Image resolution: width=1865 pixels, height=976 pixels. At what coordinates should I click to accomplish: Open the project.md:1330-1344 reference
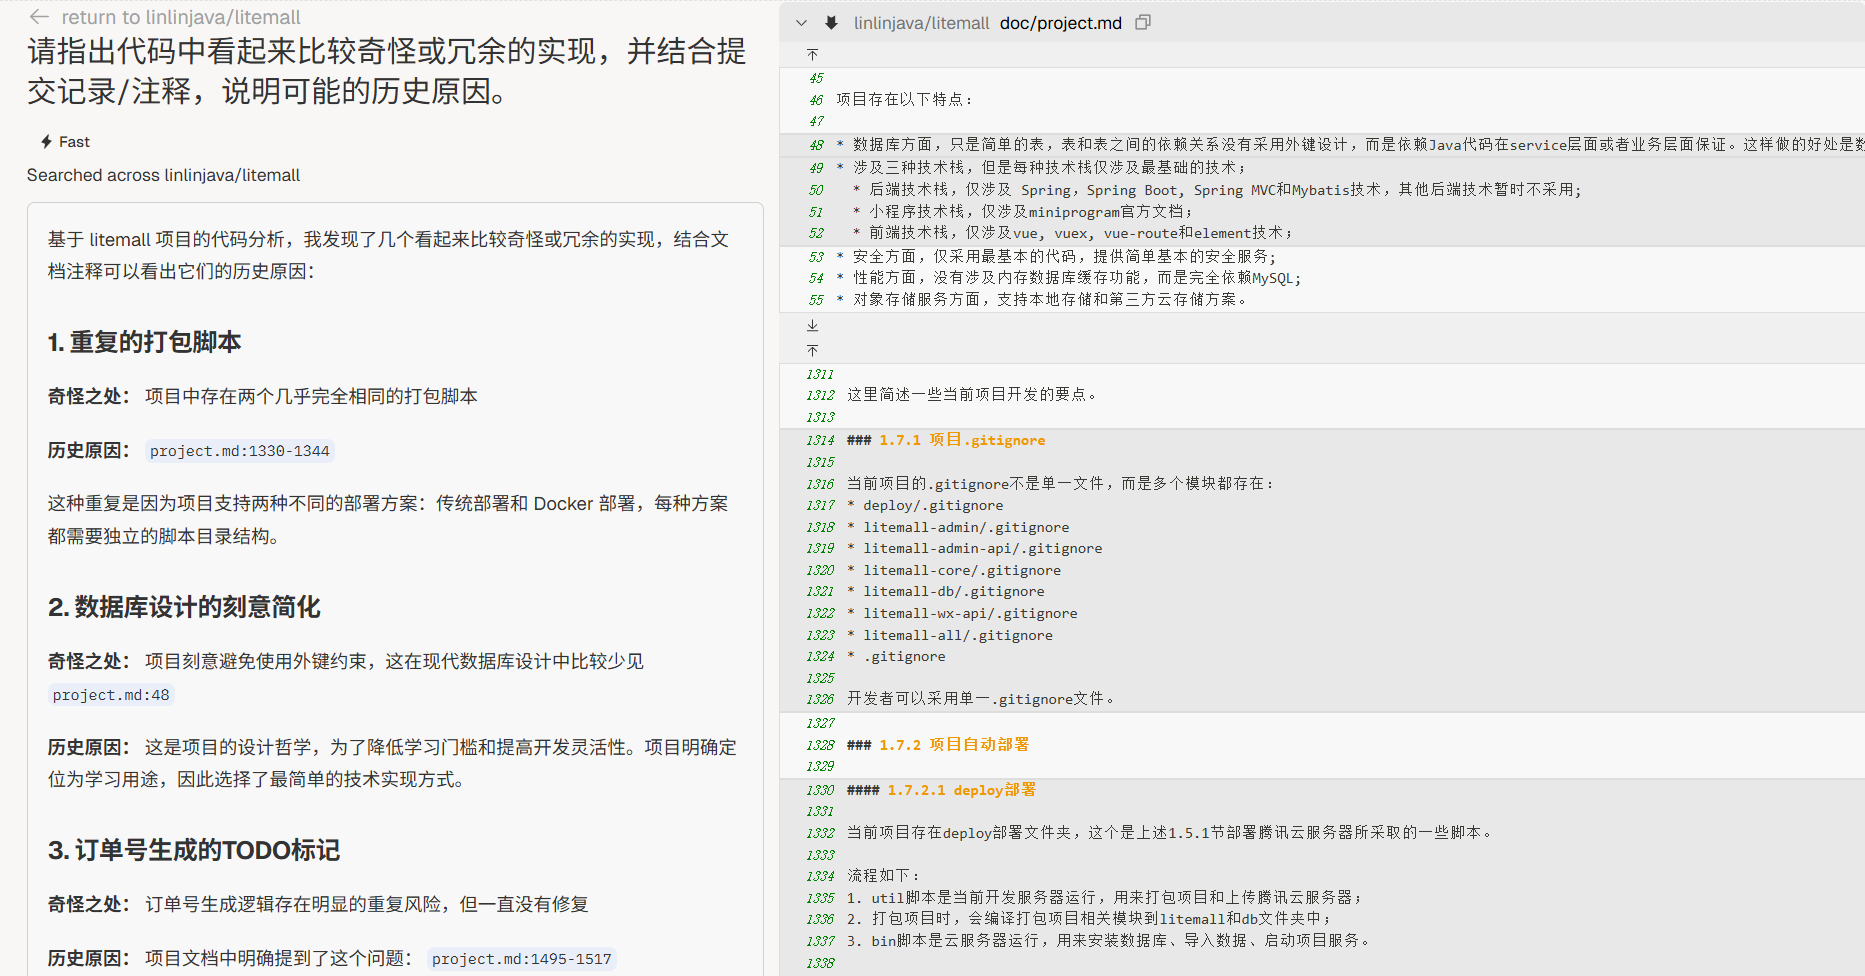pyautogui.click(x=239, y=451)
